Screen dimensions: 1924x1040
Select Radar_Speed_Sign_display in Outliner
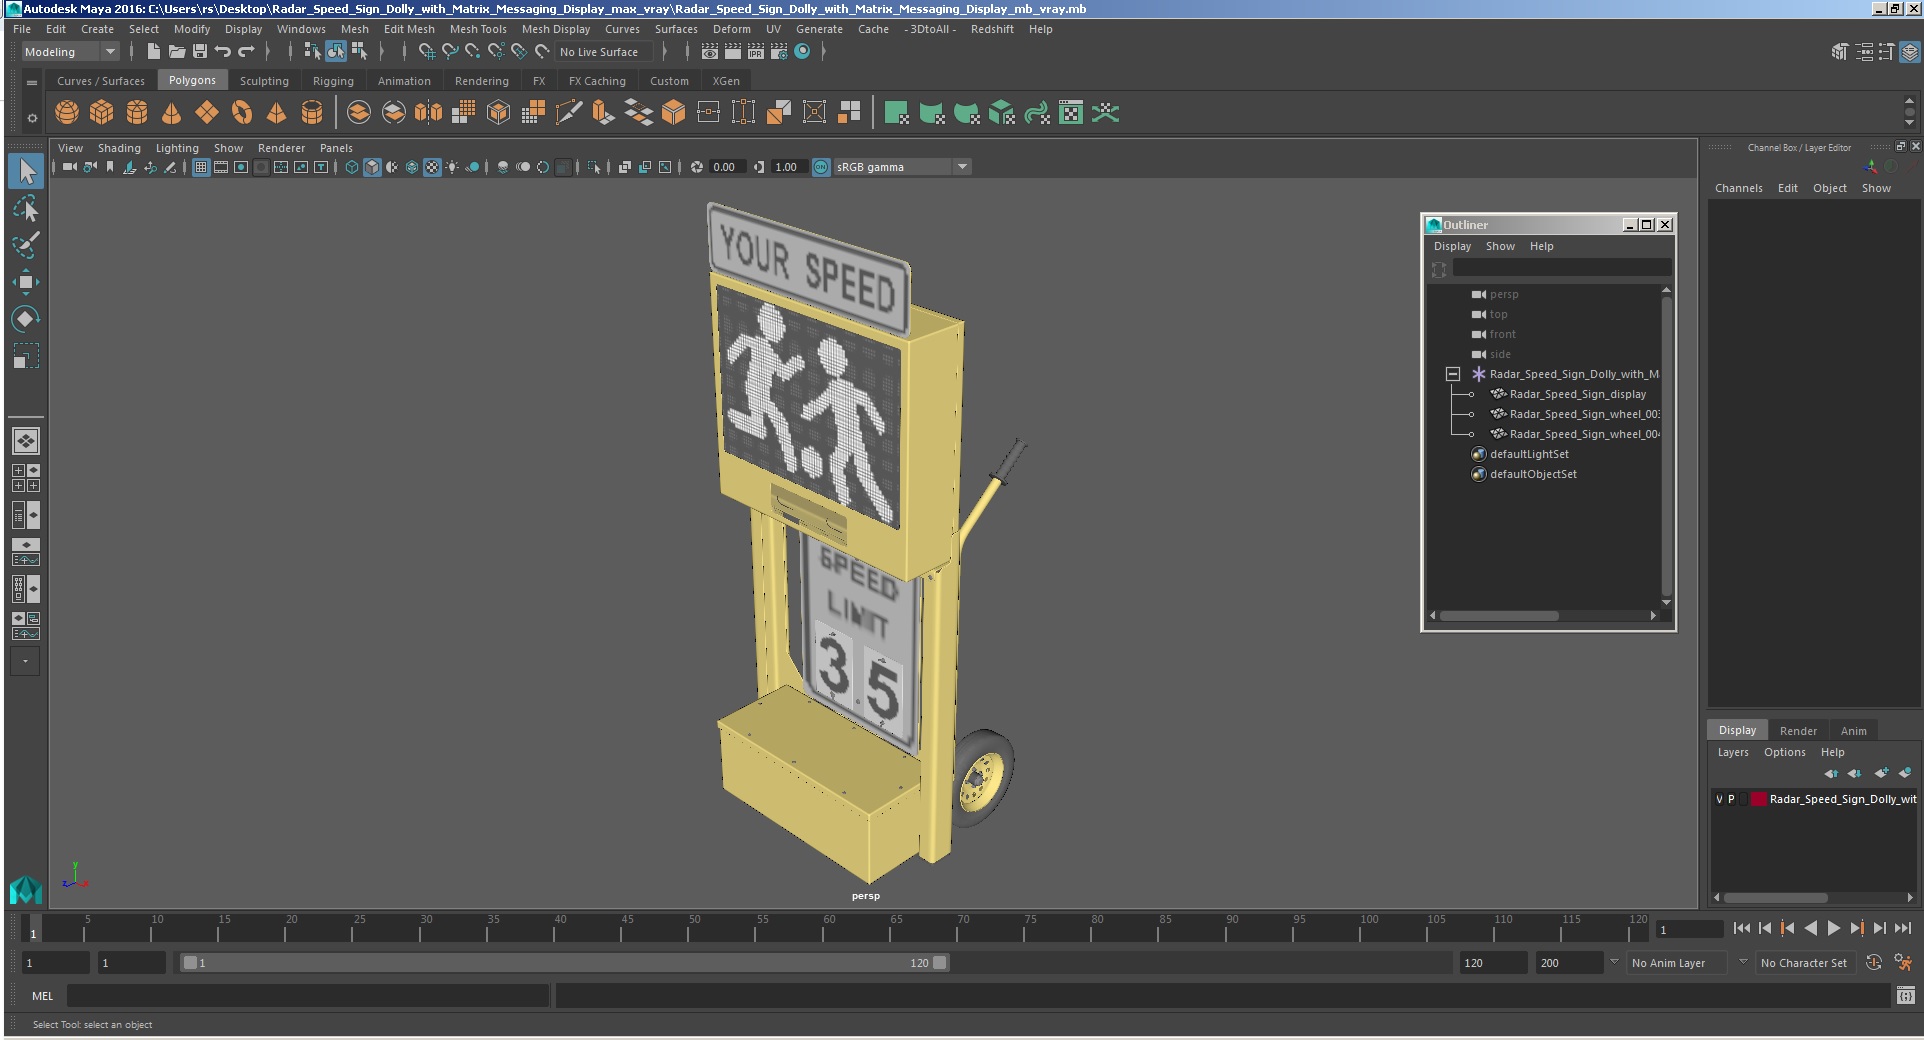click(x=1577, y=394)
